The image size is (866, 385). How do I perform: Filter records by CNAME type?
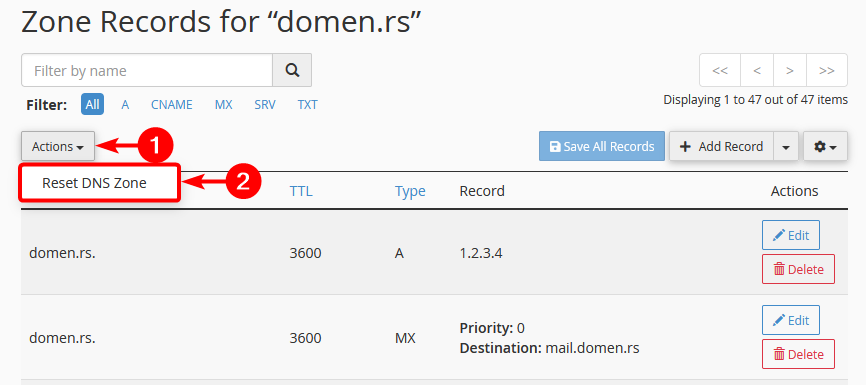click(172, 104)
